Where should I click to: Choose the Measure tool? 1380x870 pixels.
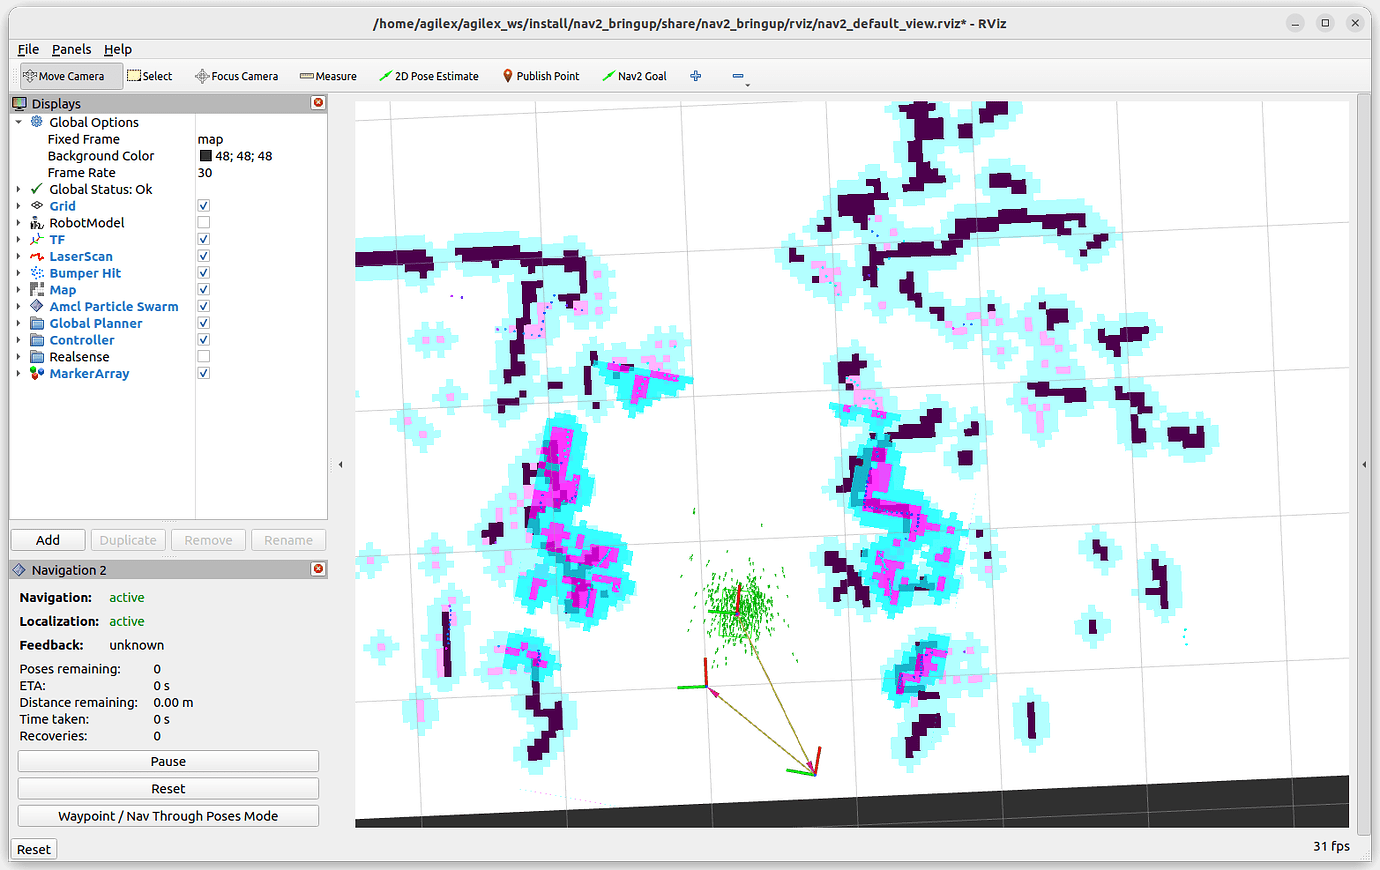[x=327, y=75]
